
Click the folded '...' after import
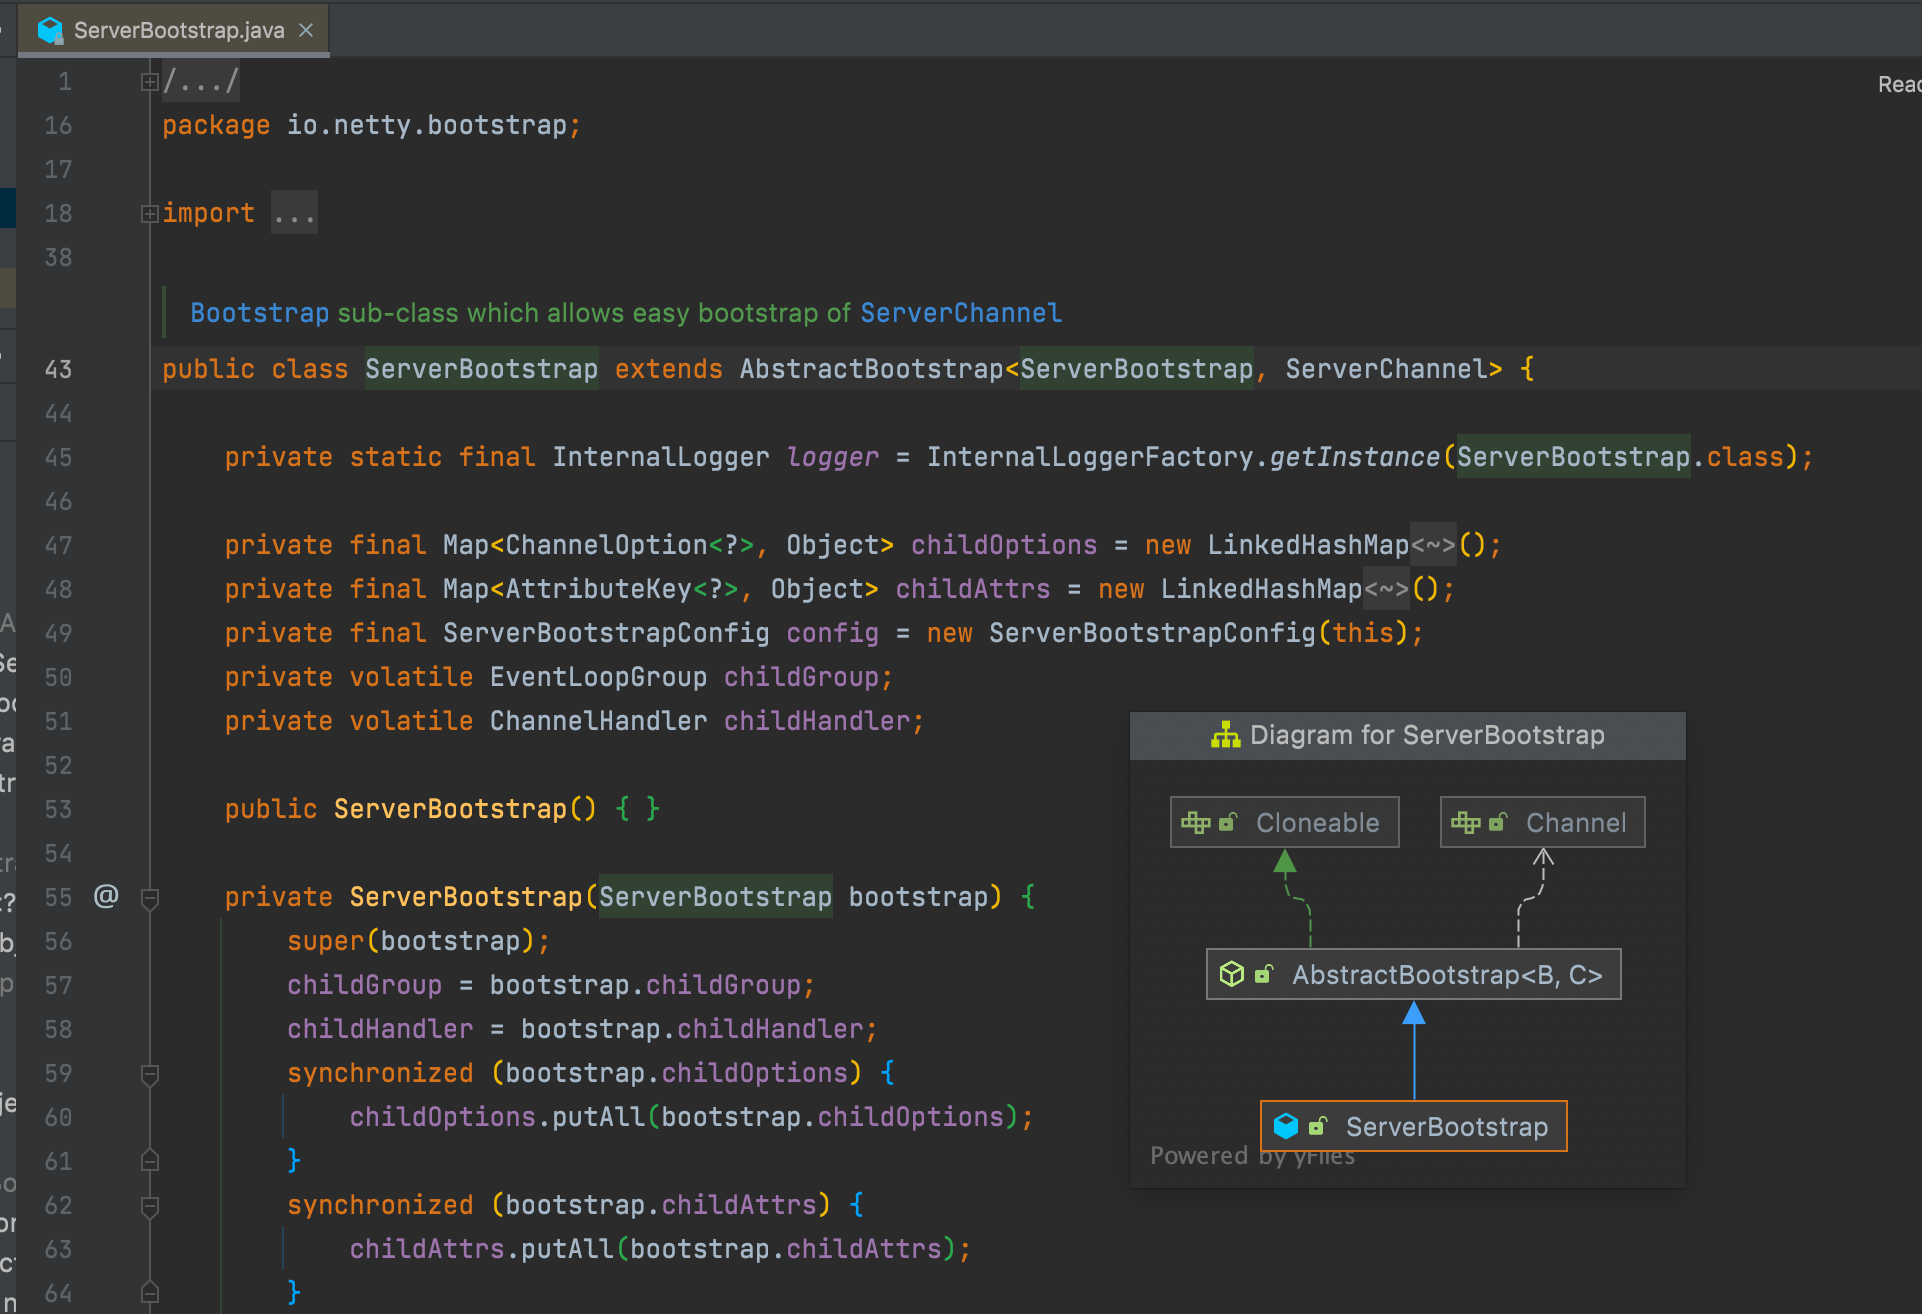click(x=294, y=213)
